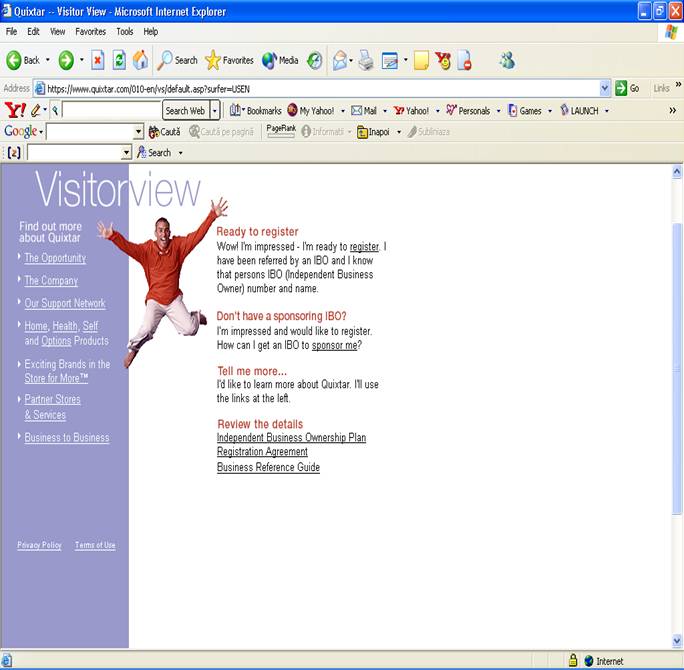The height and width of the screenshot is (670, 684).
Task: Click the Refresh page icon
Action: [x=119, y=60]
